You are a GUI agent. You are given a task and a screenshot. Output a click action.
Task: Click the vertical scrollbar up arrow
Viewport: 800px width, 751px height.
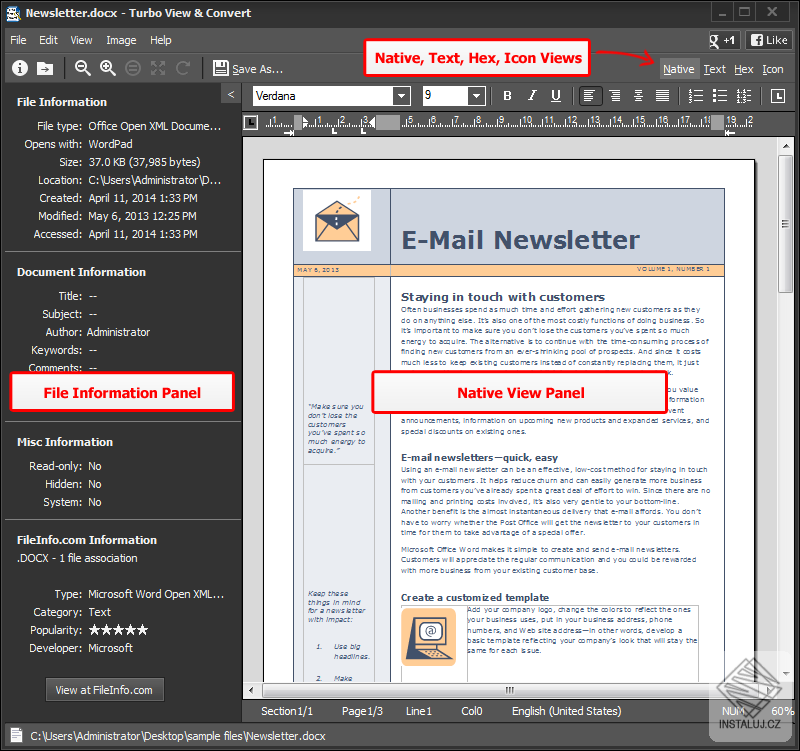click(x=785, y=146)
